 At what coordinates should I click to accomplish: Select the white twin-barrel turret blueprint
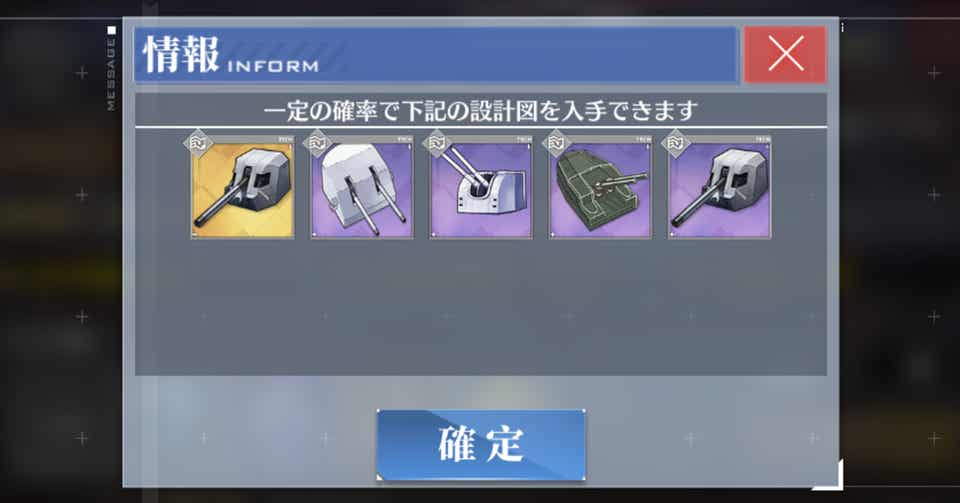click(362, 187)
